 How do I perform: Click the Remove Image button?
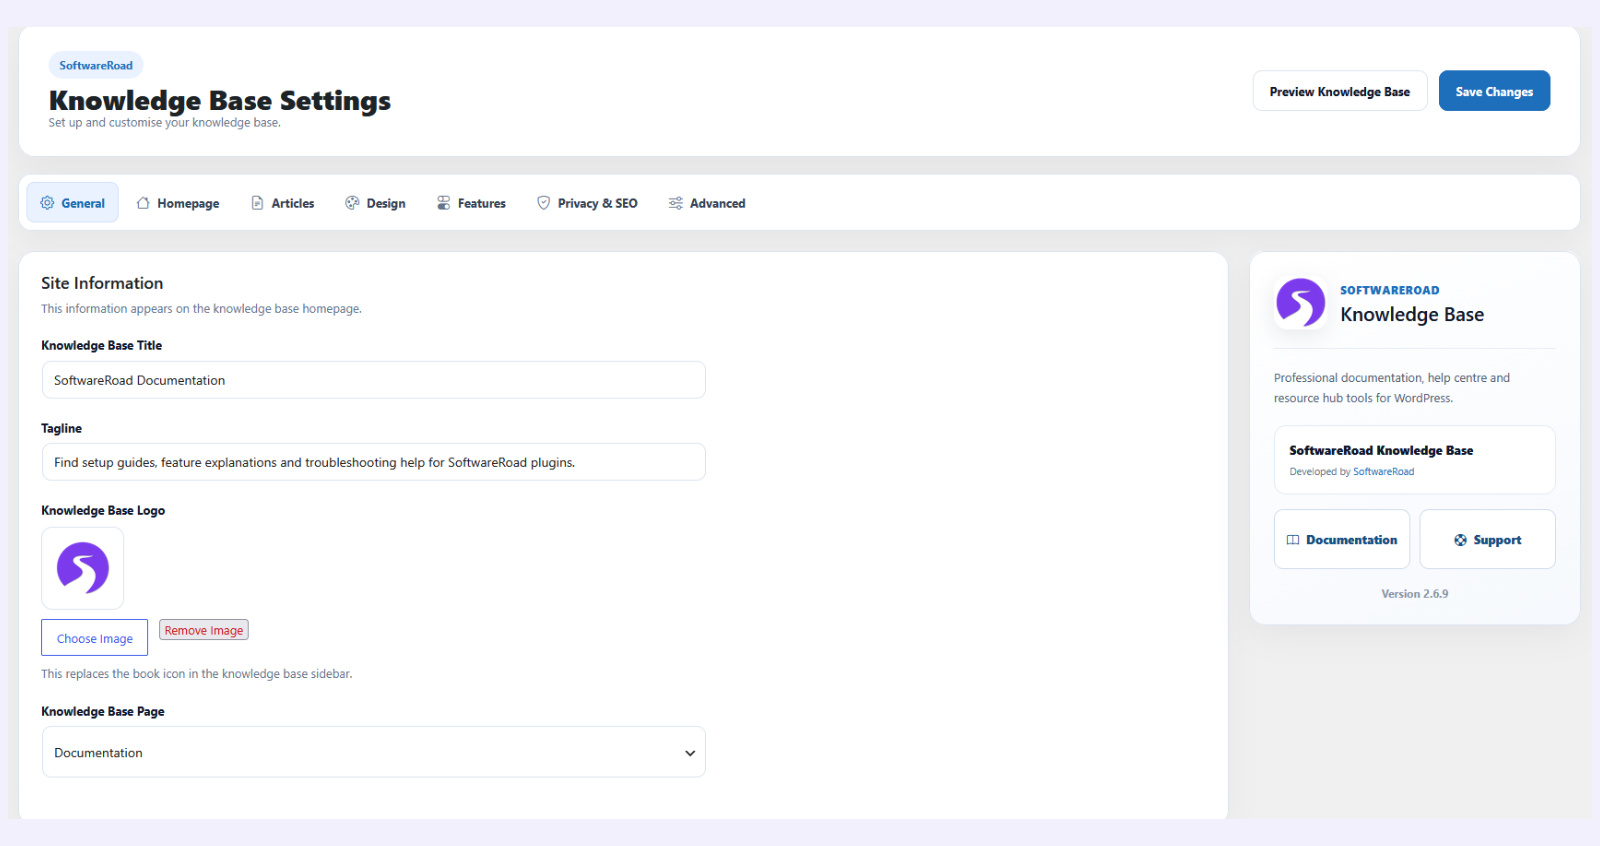tap(204, 630)
